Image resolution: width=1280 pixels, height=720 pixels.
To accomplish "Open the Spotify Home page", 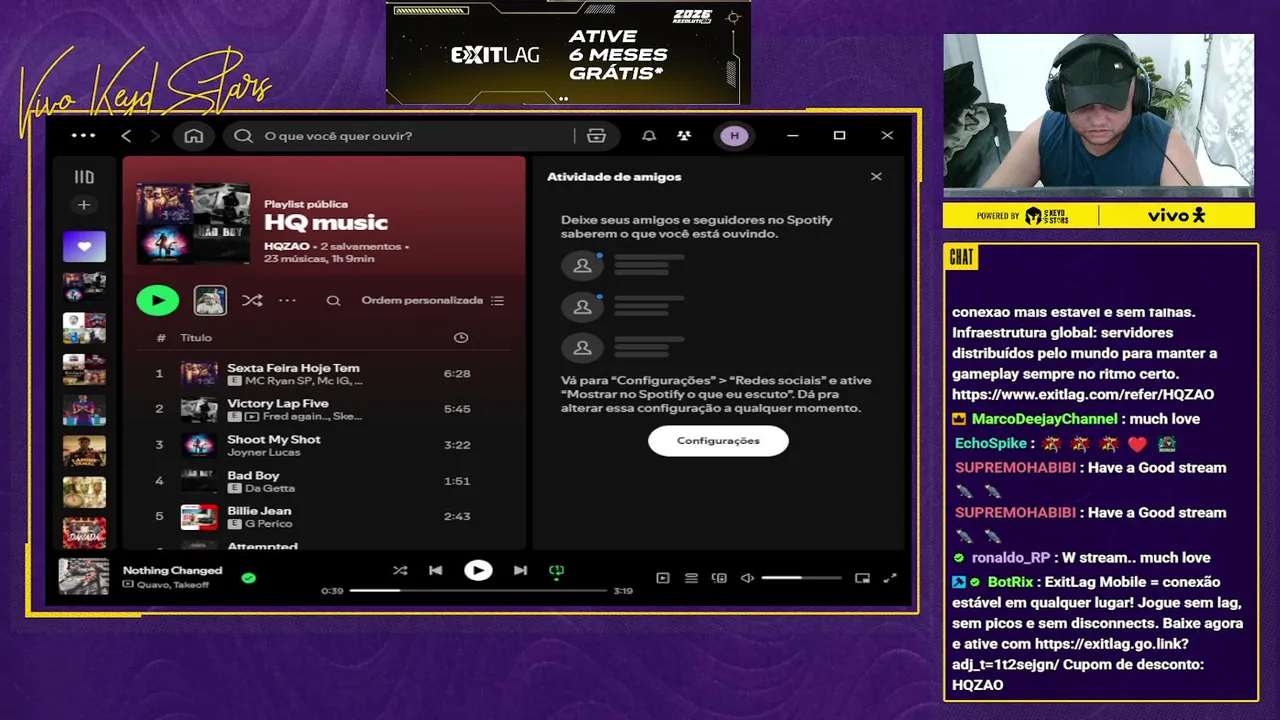I will [194, 136].
